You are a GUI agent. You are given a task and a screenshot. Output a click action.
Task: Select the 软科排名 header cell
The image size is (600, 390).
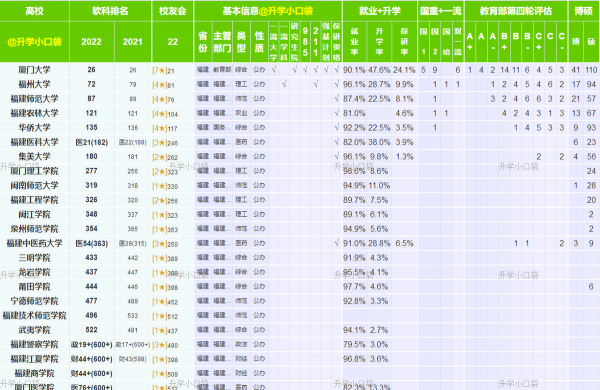(x=110, y=11)
